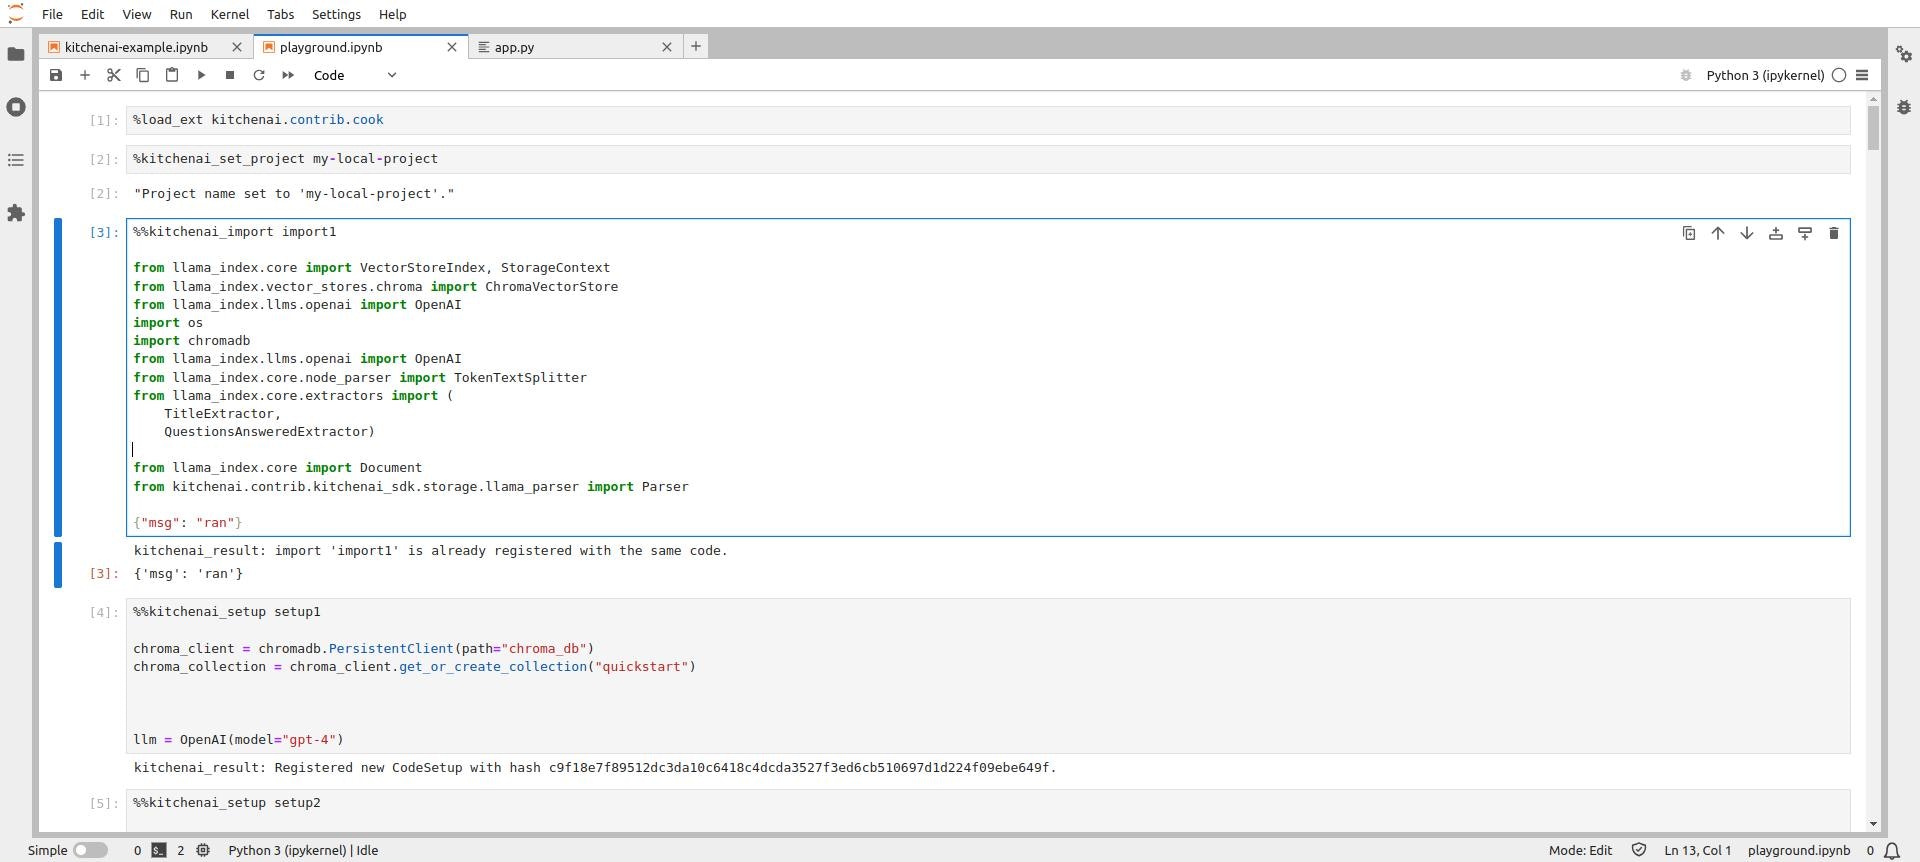Image resolution: width=1920 pixels, height=862 pixels.
Task: Insert a cell above the active cell
Action: (x=1776, y=233)
